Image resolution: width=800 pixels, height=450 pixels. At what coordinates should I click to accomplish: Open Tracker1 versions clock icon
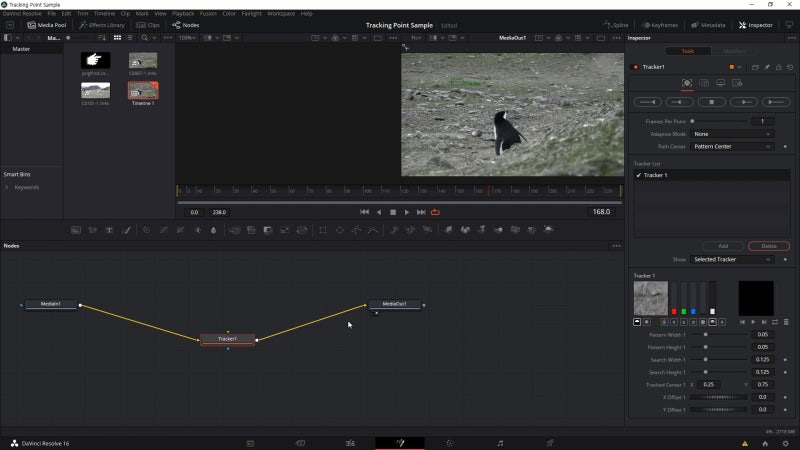pos(790,67)
